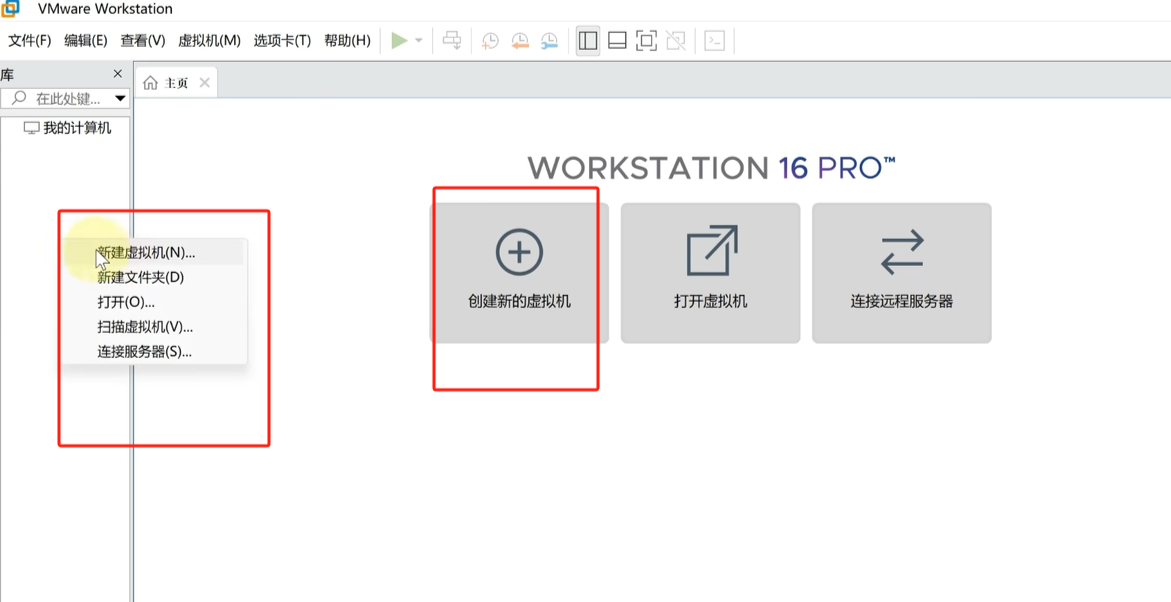Viewport: 1171px width, 602px height.
Task: Choose 打开(O)... from context menu
Action: click(153, 302)
